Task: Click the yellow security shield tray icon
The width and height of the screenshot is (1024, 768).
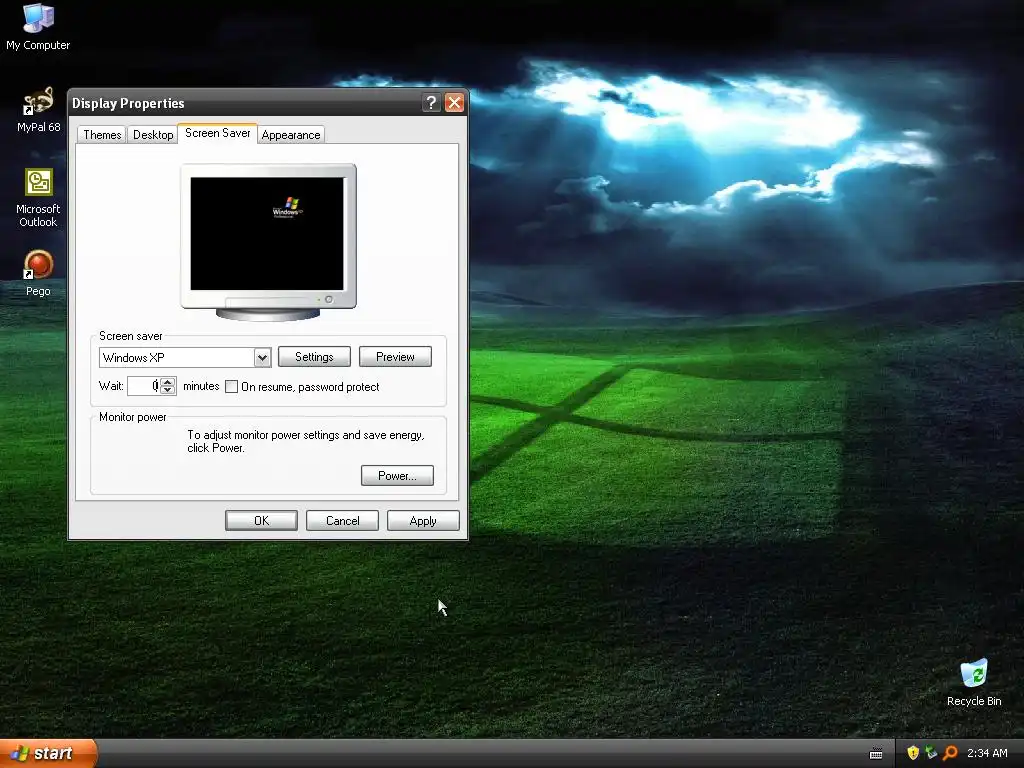Action: coord(913,753)
